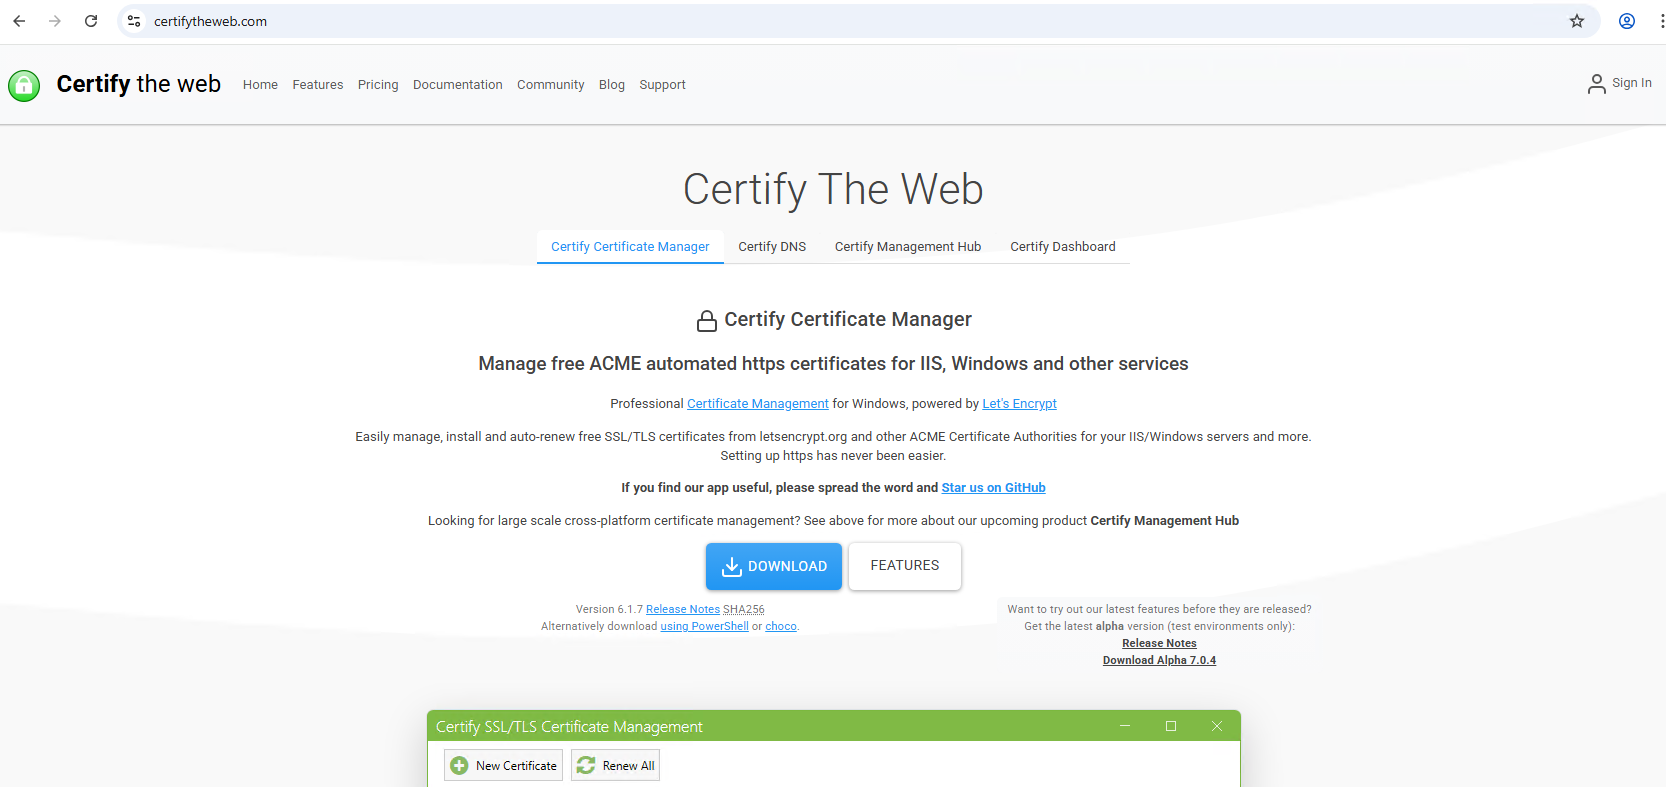Switch to the Certify Dashboard tab
The height and width of the screenshot is (787, 1666).
pos(1063,247)
